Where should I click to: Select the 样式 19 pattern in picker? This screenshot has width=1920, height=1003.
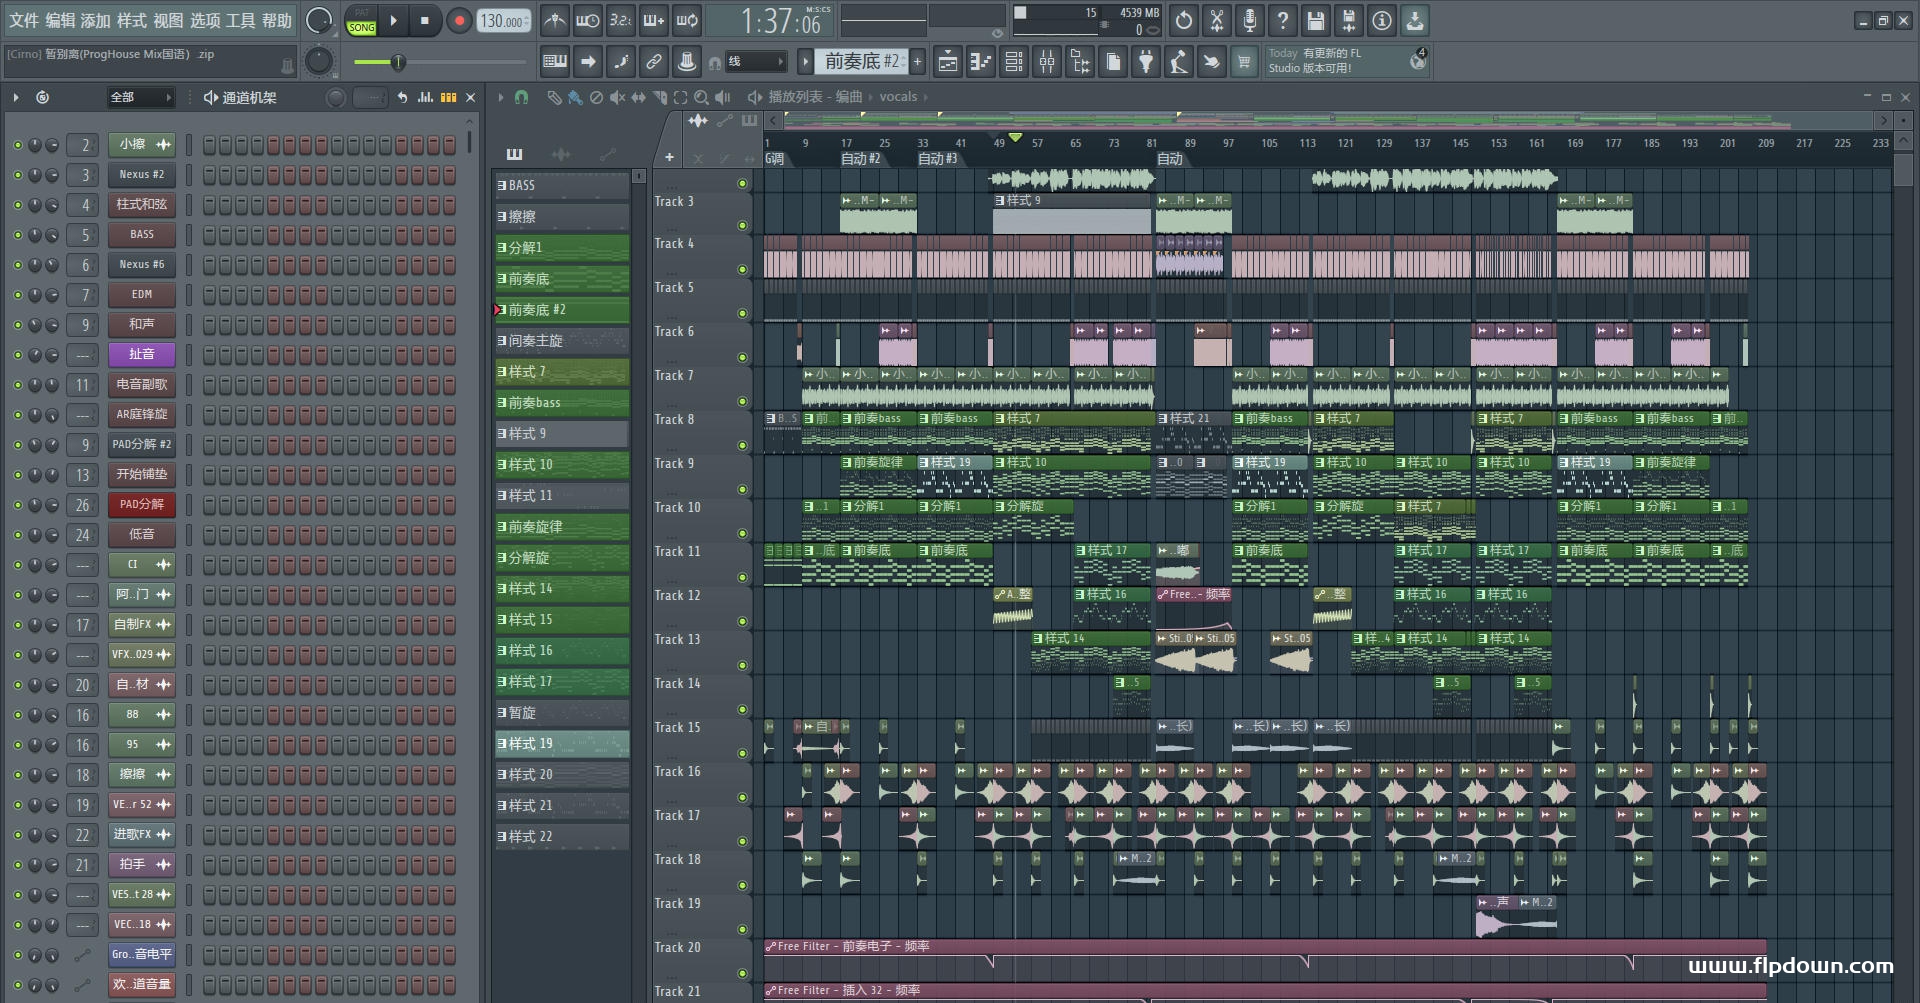tap(562, 744)
